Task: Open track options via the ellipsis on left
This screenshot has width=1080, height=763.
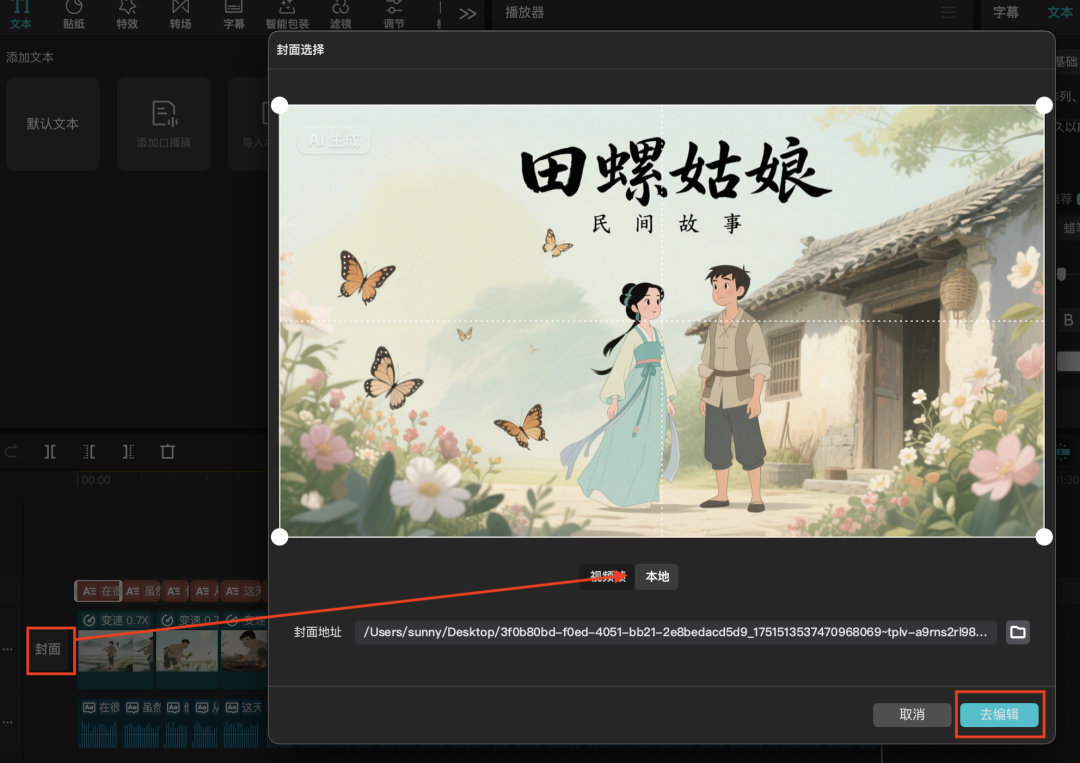Action: (8, 651)
